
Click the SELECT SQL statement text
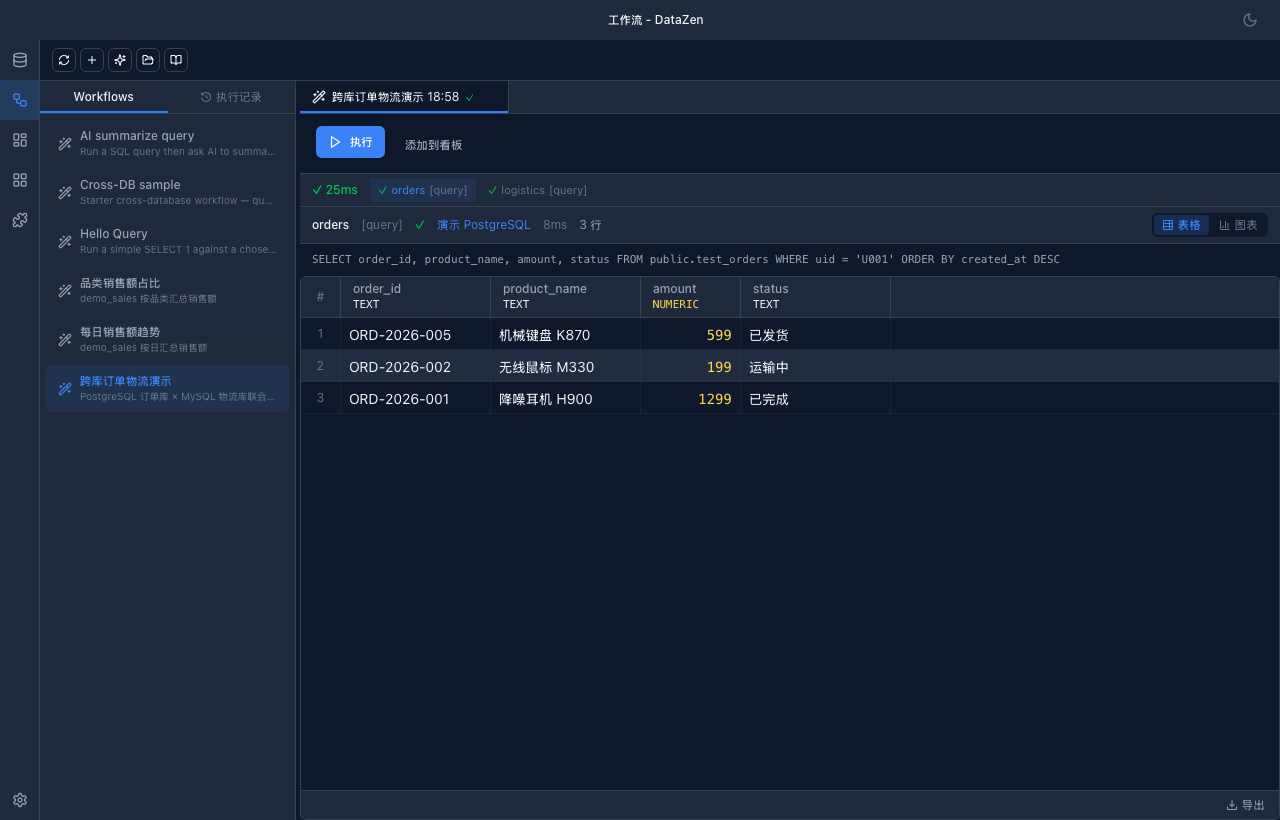pos(686,259)
